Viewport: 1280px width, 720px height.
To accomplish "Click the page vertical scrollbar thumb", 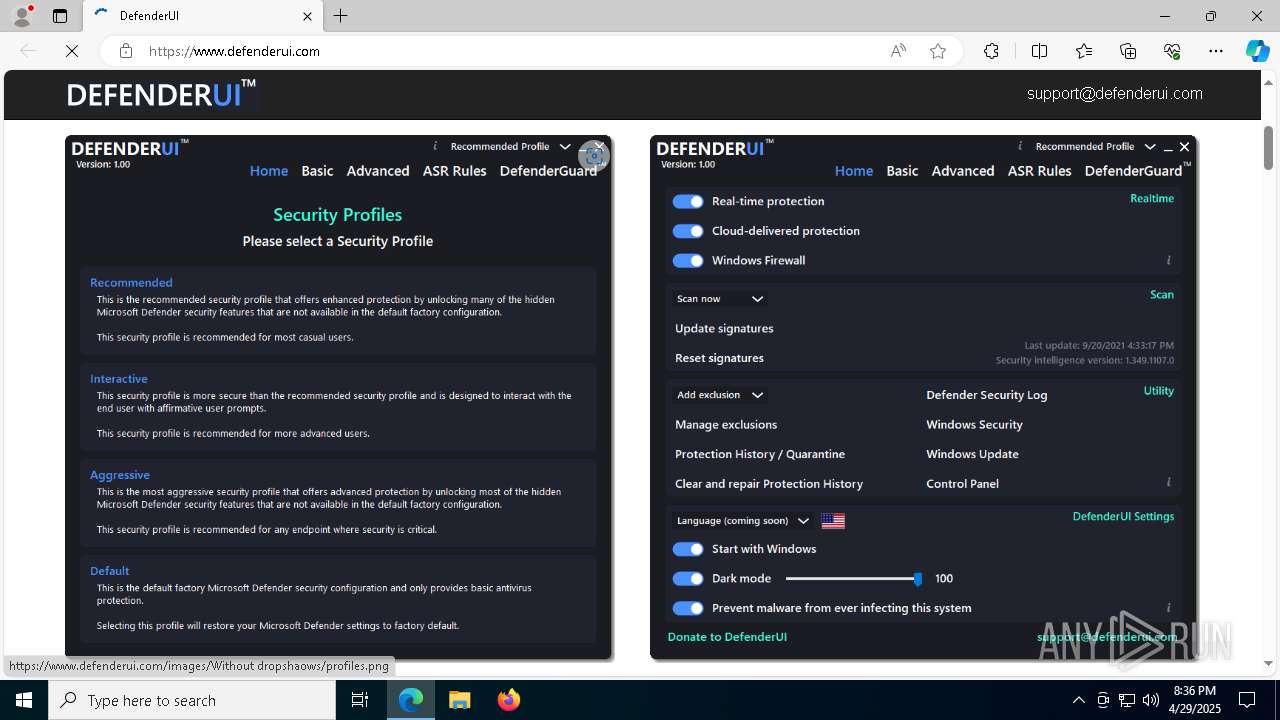I will [1269, 148].
